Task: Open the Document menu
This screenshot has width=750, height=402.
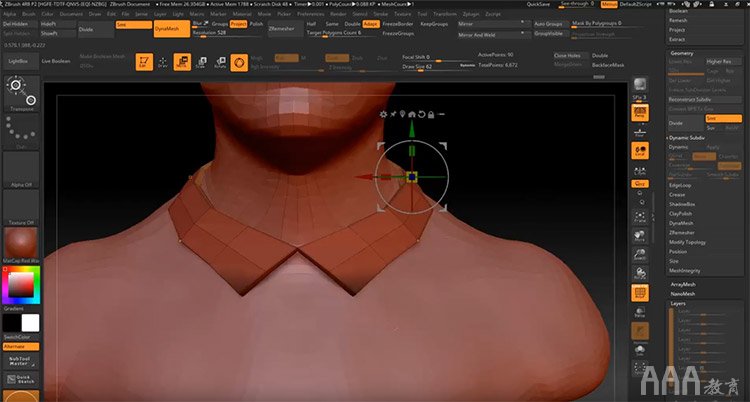Action: pyautogui.click(x=71, y=14)
